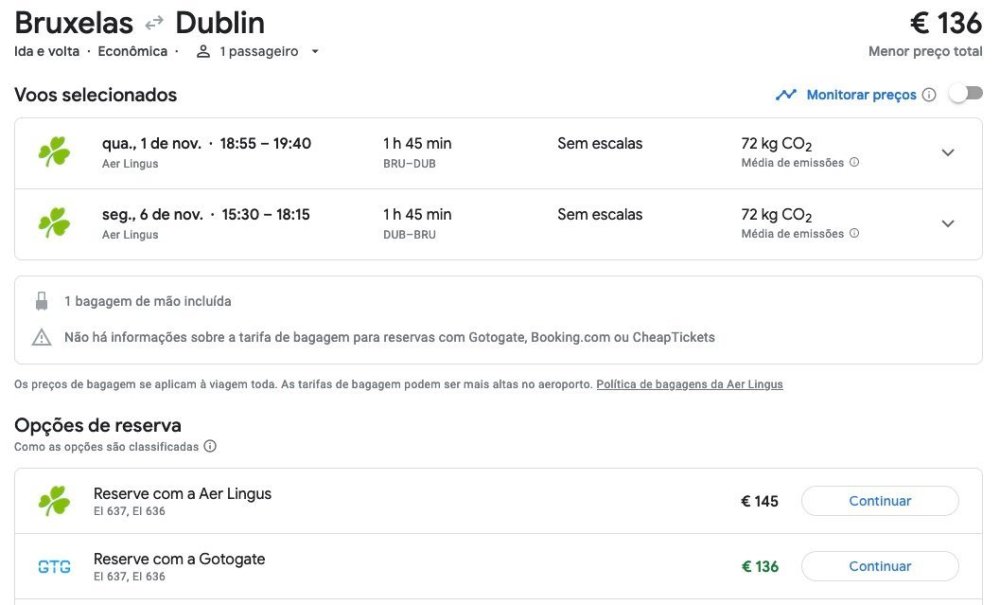Click Continuar for Gotogate booking
The width and height of the screenshot is (1000, 605).
click(x=879, y=566)
